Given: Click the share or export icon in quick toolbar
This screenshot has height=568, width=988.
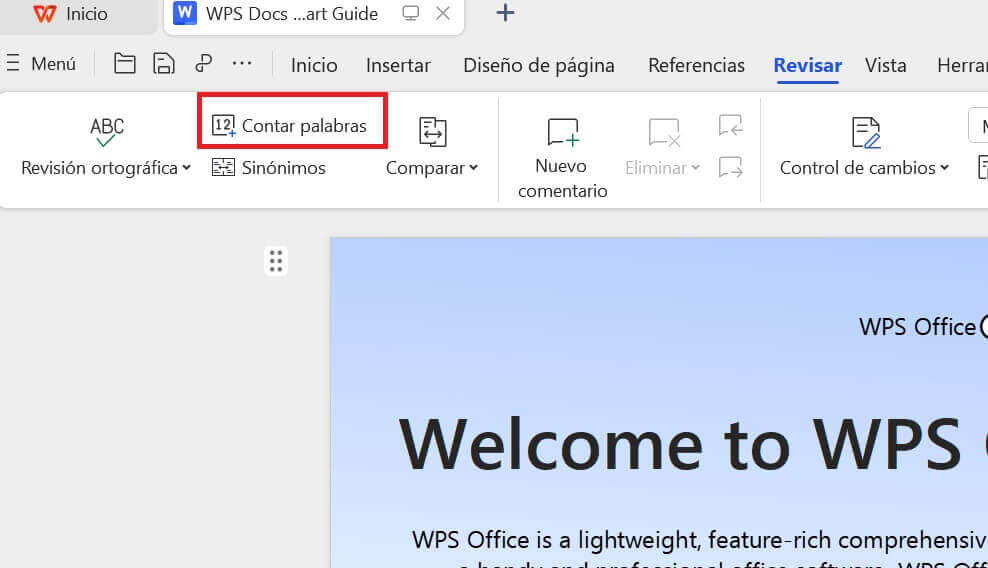Looking at the screenshot, I should 204,64.
